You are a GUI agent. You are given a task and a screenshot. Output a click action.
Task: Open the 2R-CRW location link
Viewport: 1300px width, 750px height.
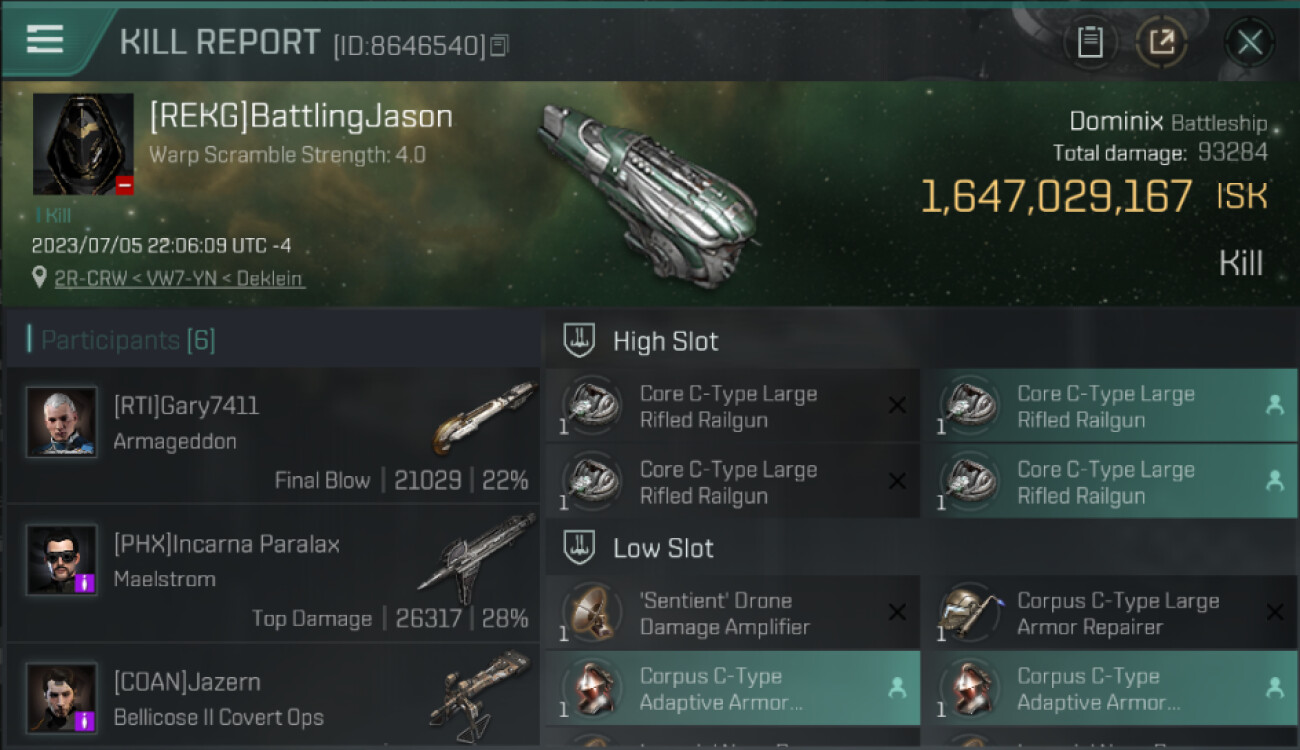(179, 279)
